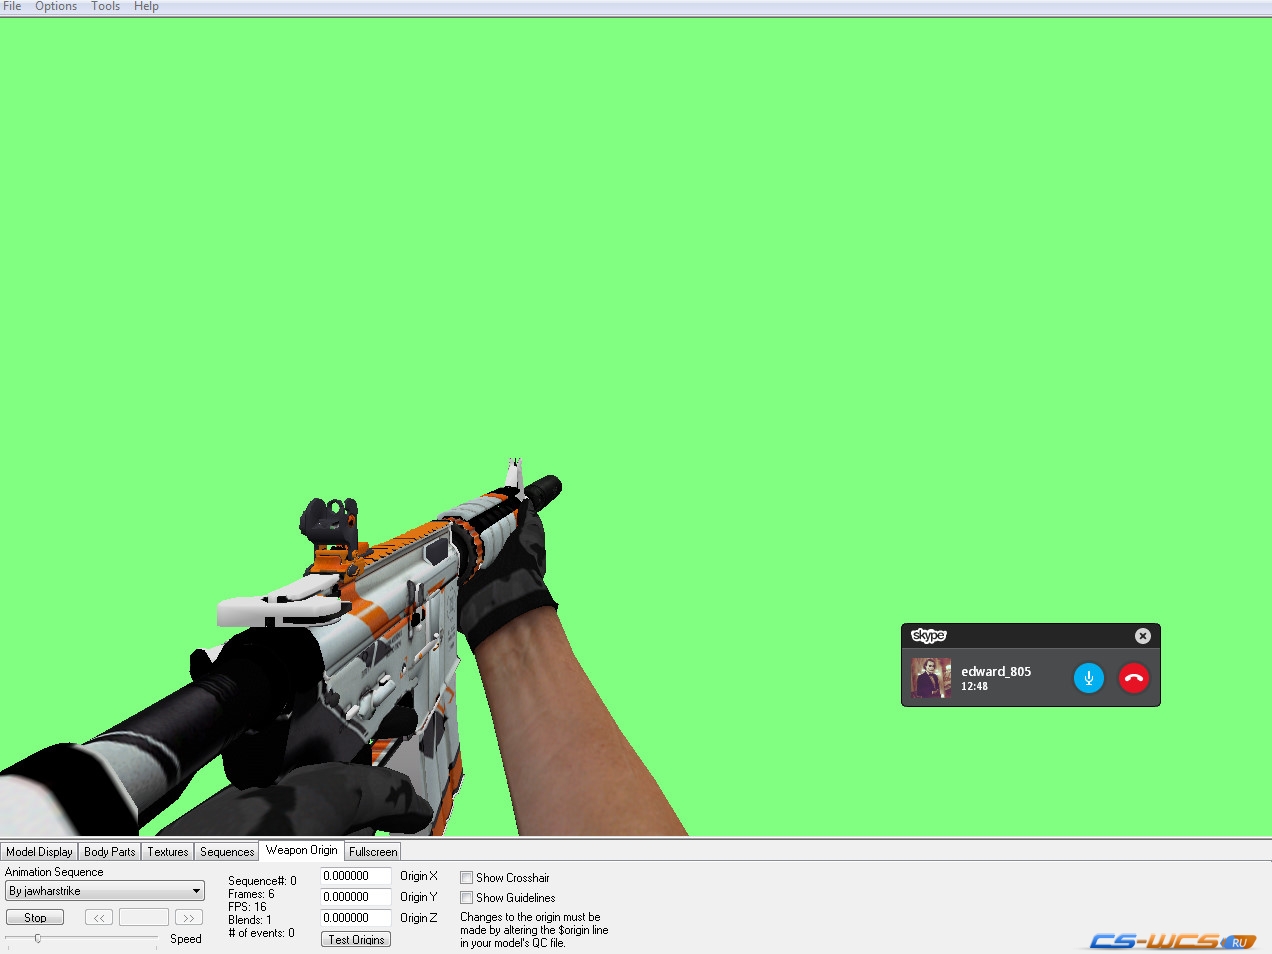The width and height of the screenshot is (1272, 954).
Task: Switch to the Model Display tab
Action: (x=39, y=852)
